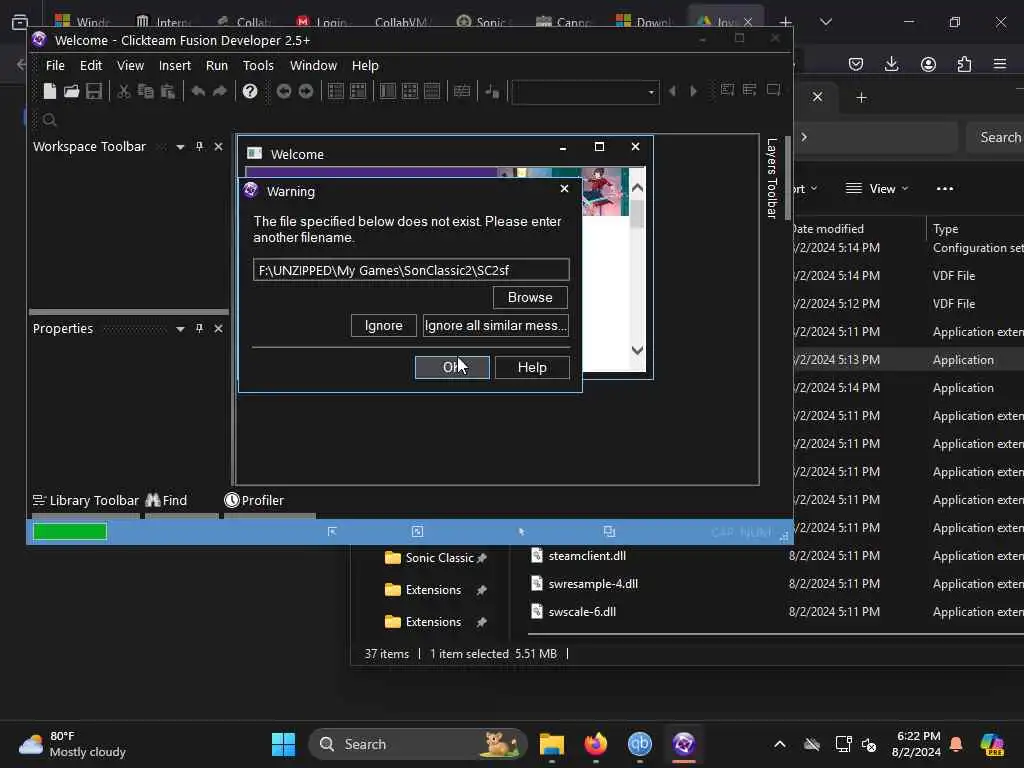Select the swscale-6.dll file
1024x768 pixels.
582,612
